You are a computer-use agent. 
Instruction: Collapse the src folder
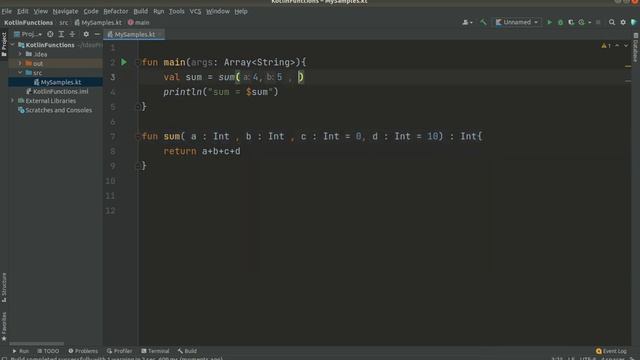[x=20, y=73]
